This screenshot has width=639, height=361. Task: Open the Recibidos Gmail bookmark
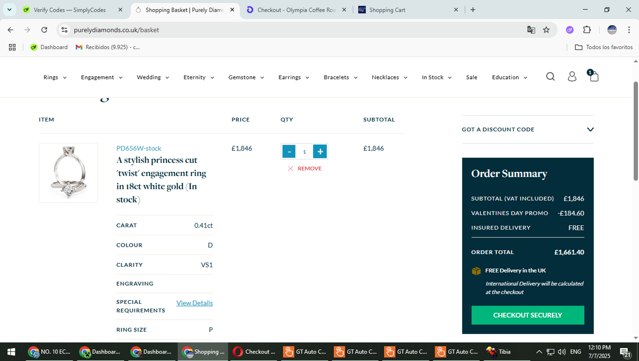click(x=108, y=47)
